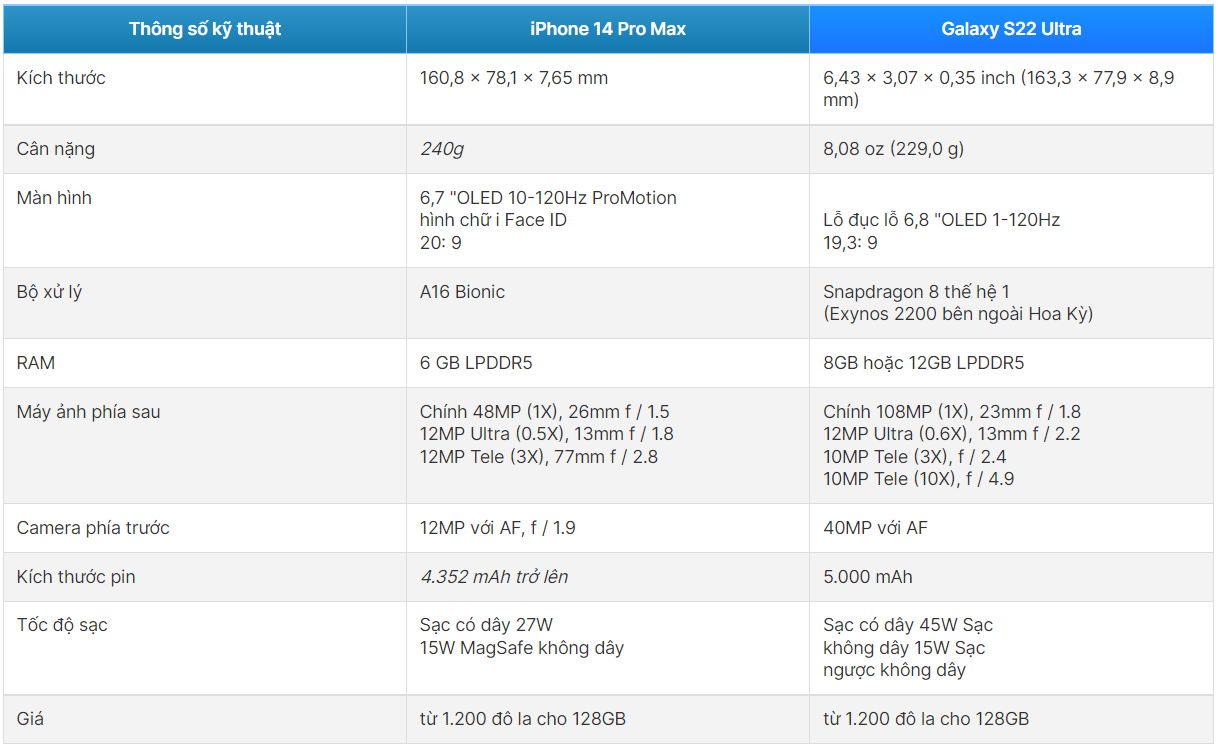Click the 'Bộ xử lý' row label

click(49, 292)
